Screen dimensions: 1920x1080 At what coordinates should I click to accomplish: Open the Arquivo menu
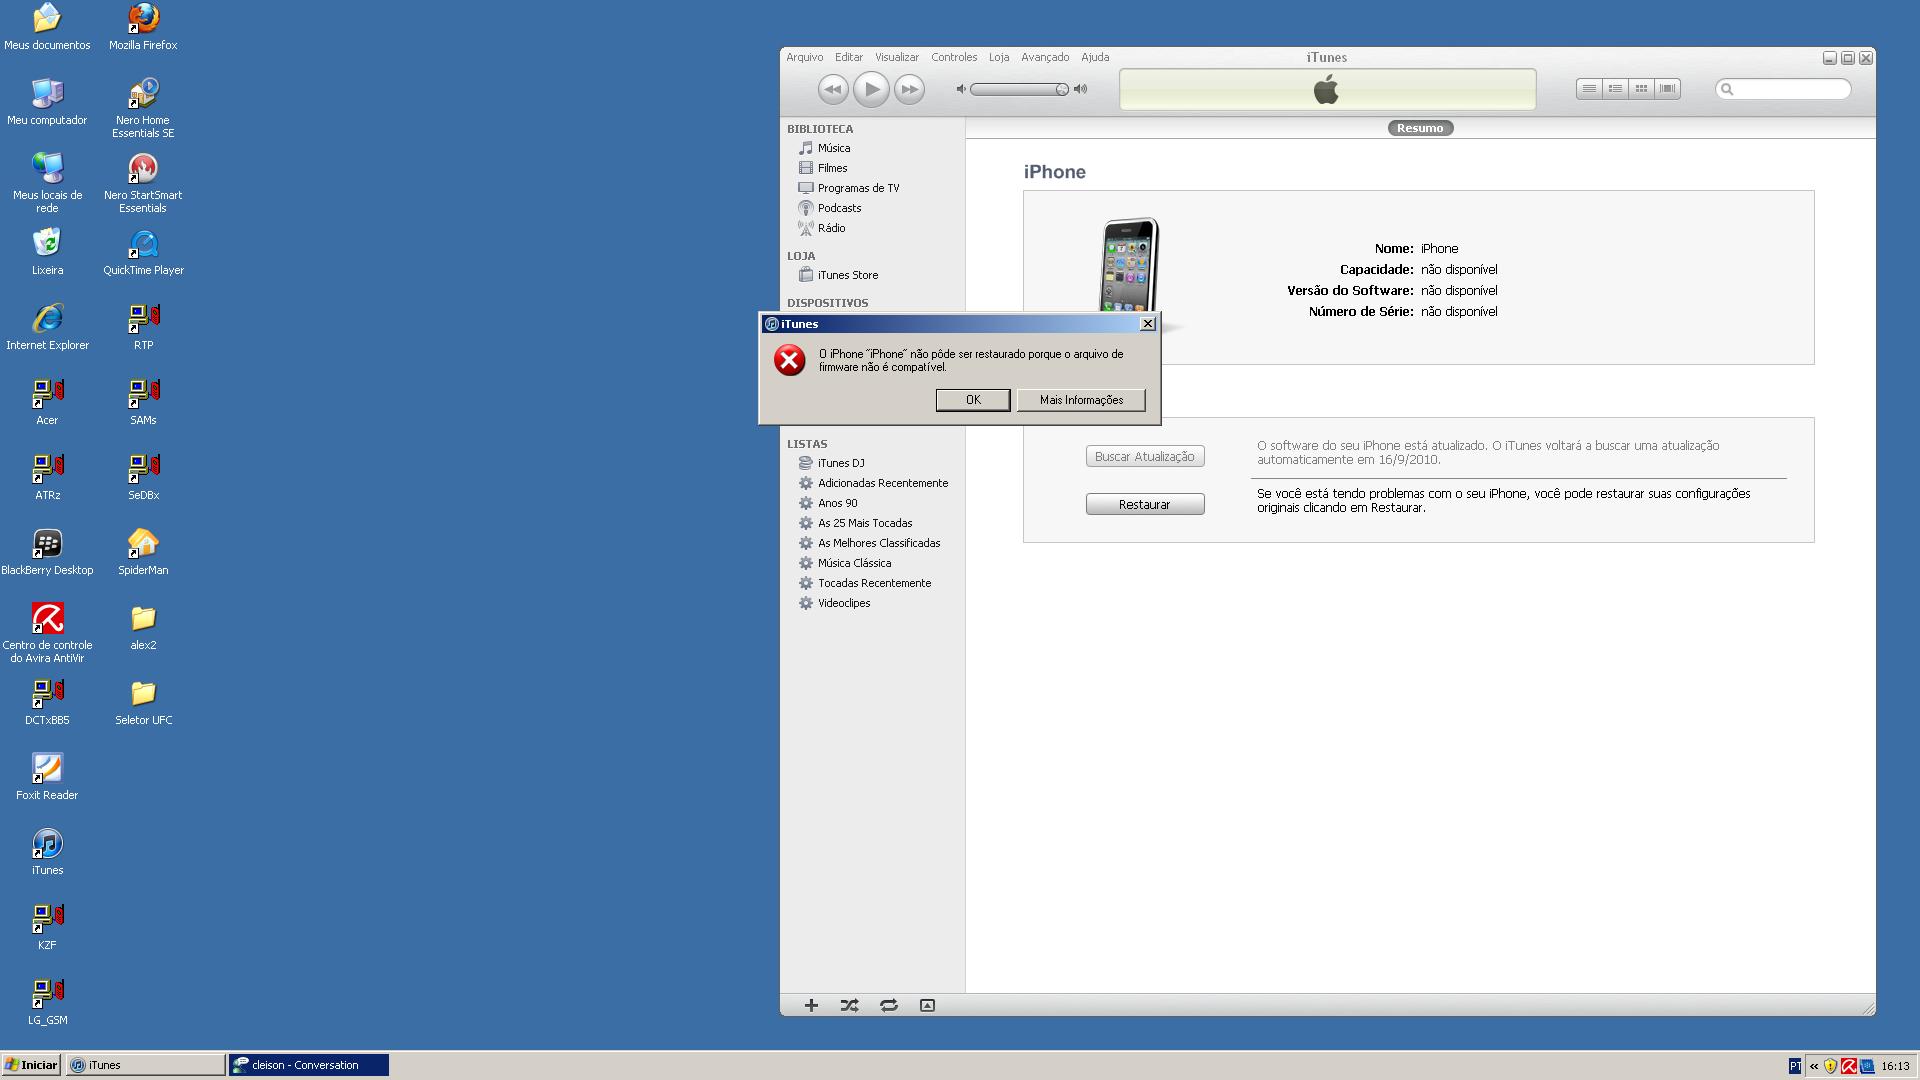(804, 58)
